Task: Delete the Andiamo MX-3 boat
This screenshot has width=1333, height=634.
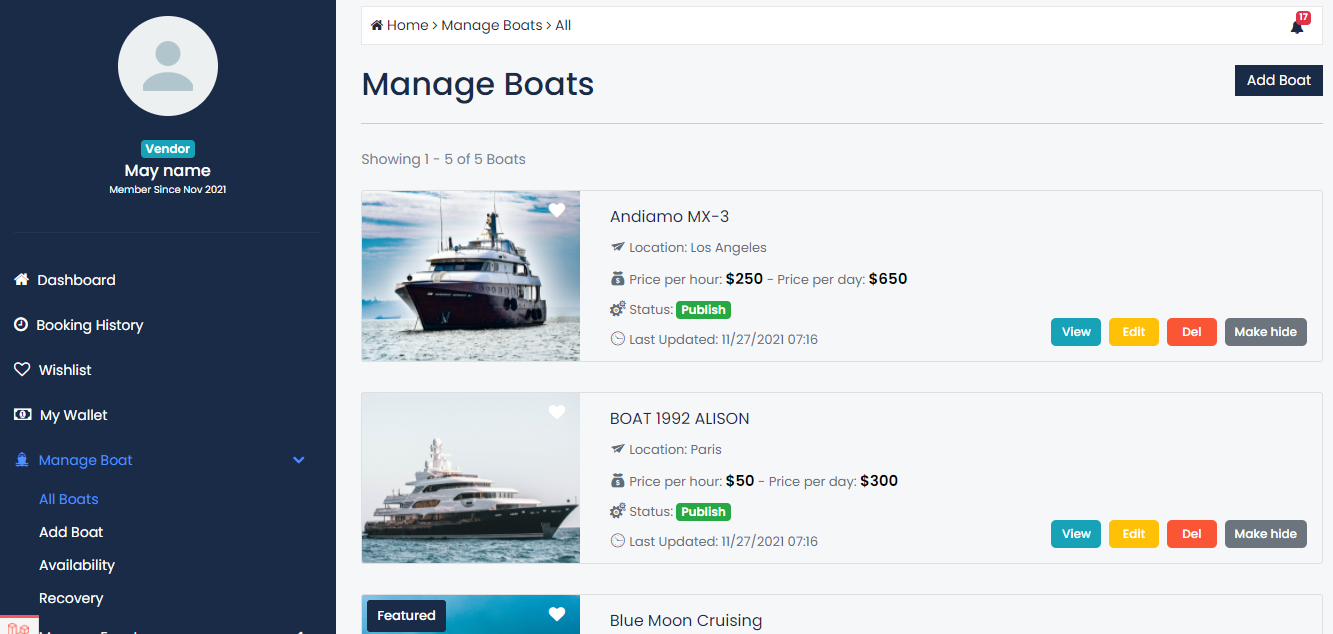Action: click(x=1191, y=332)
